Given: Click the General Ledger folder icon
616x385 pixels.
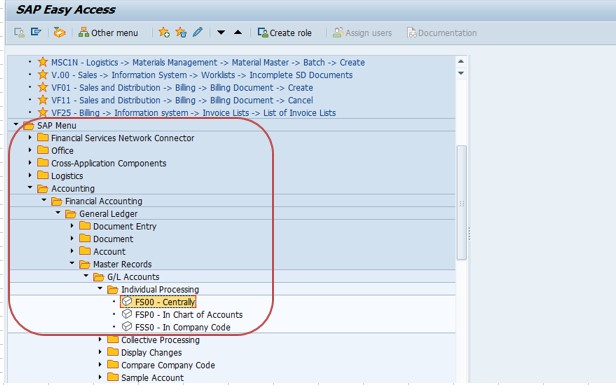Looking at the screenshot, I should (x=71, y=214).
